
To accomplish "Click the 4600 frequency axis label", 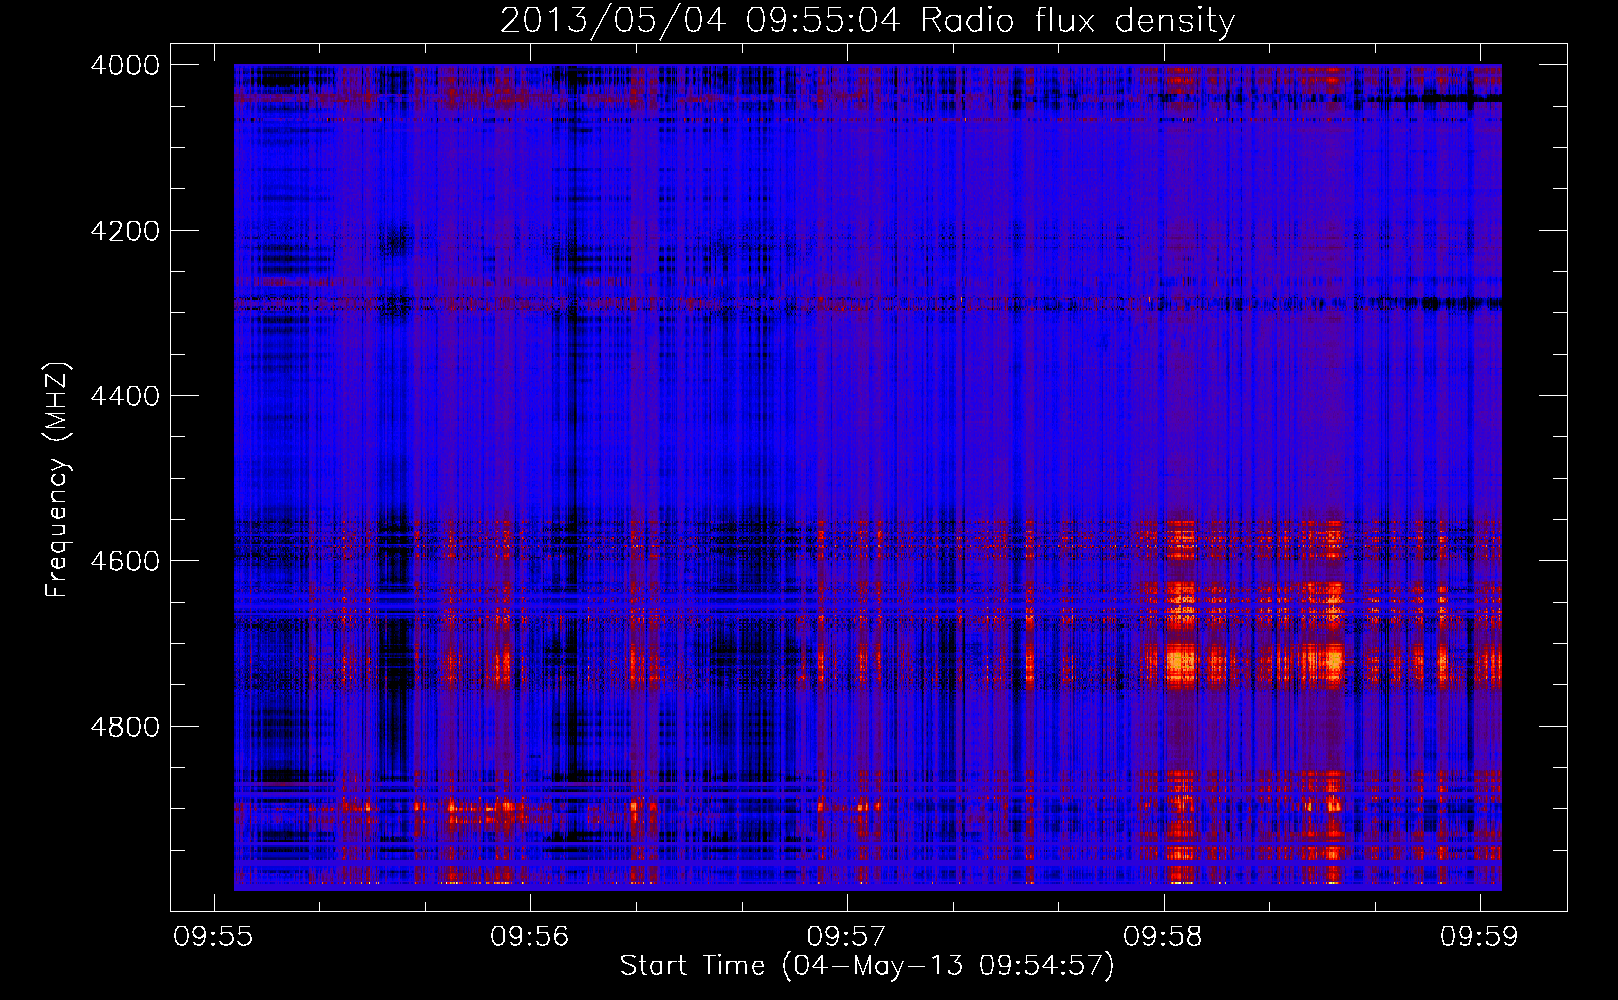I will click(125, 561).
